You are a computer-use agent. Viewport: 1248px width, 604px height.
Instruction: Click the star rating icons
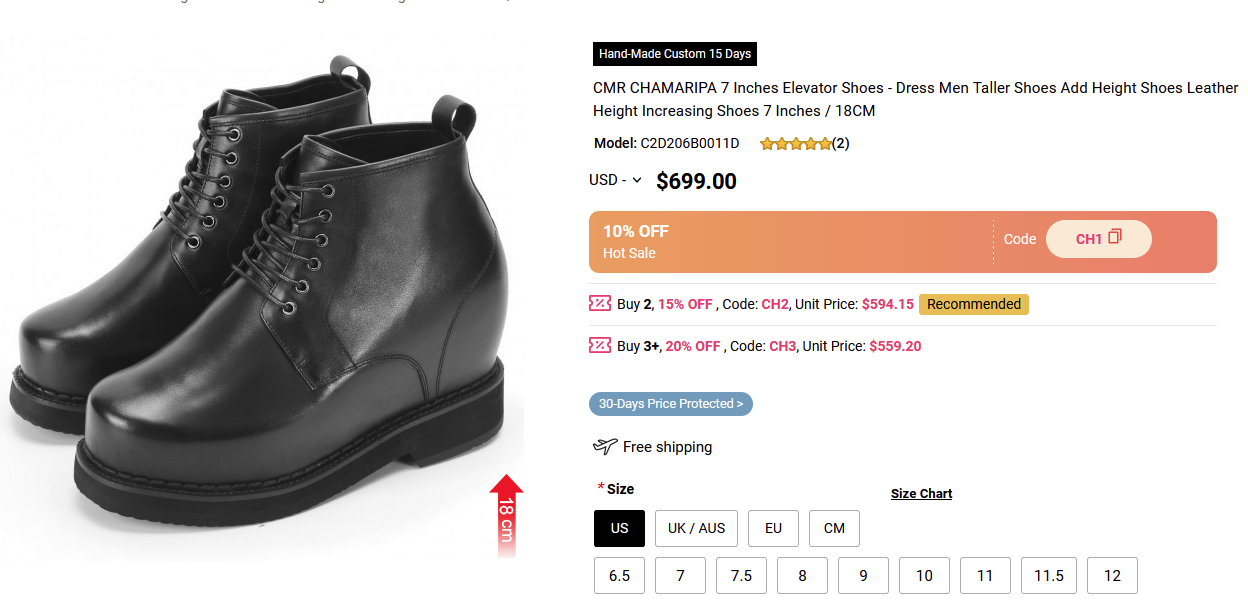[x=795, y=144]
